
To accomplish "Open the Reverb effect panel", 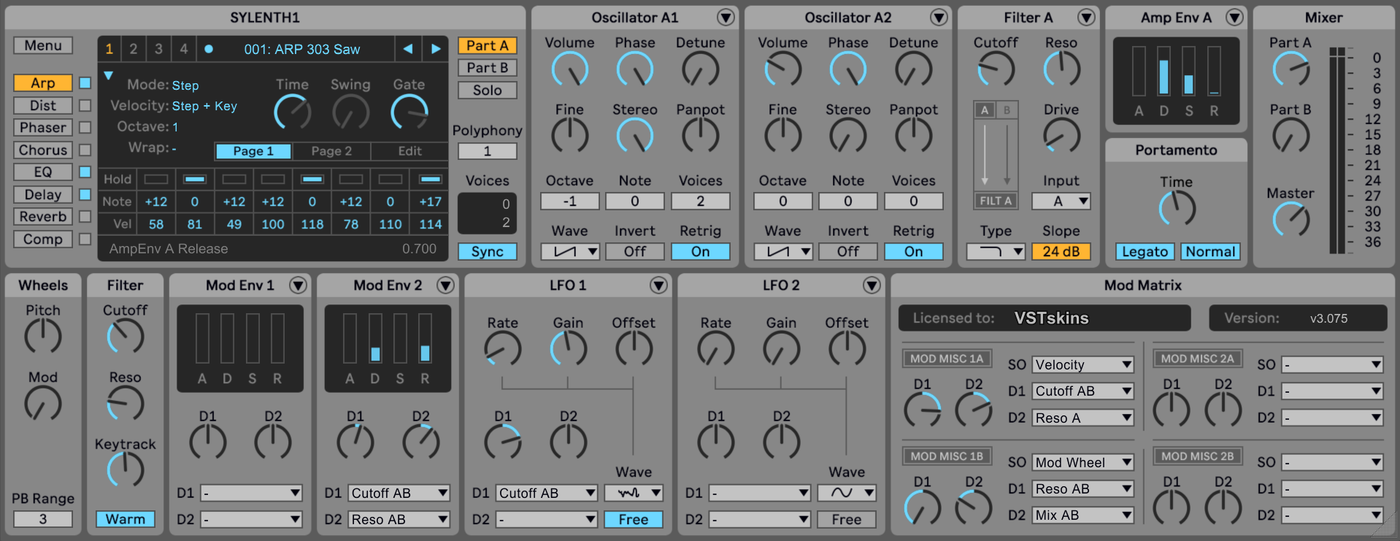I will (43, 216).
